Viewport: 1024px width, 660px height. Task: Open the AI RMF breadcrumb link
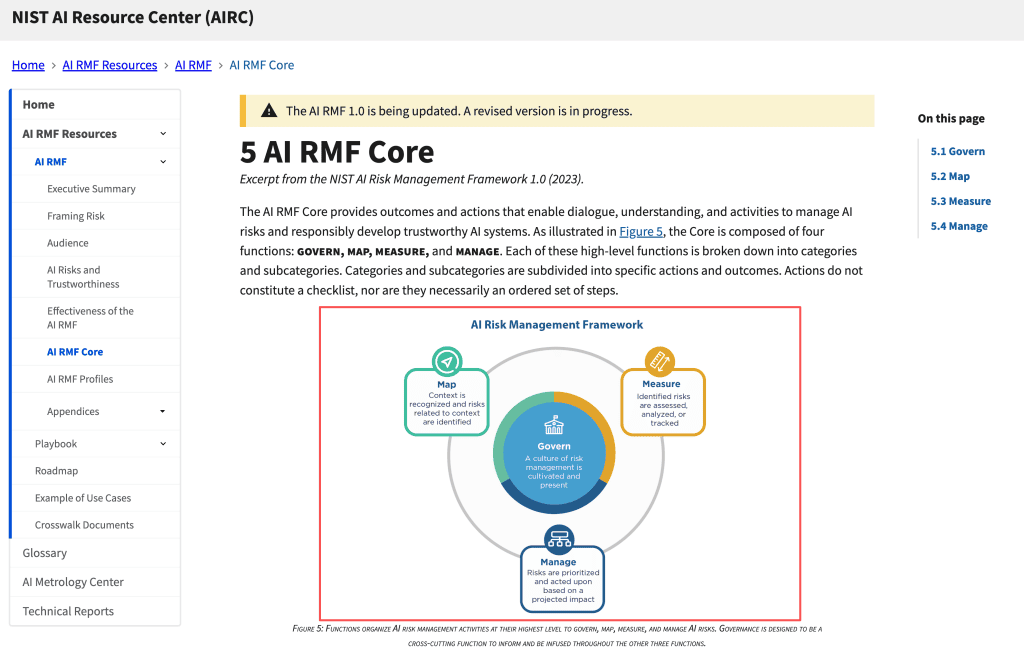click(x=193, y=65)
